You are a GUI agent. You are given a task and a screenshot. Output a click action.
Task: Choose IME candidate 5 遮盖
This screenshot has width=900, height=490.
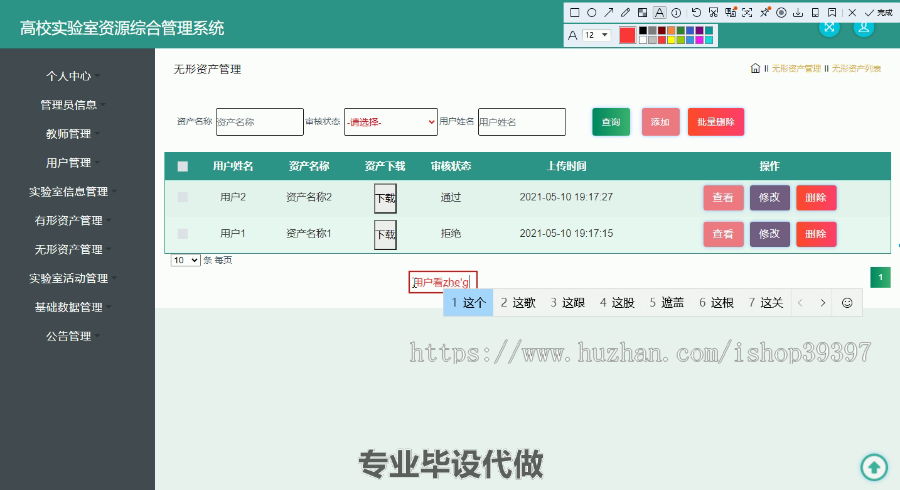point(666,303)
